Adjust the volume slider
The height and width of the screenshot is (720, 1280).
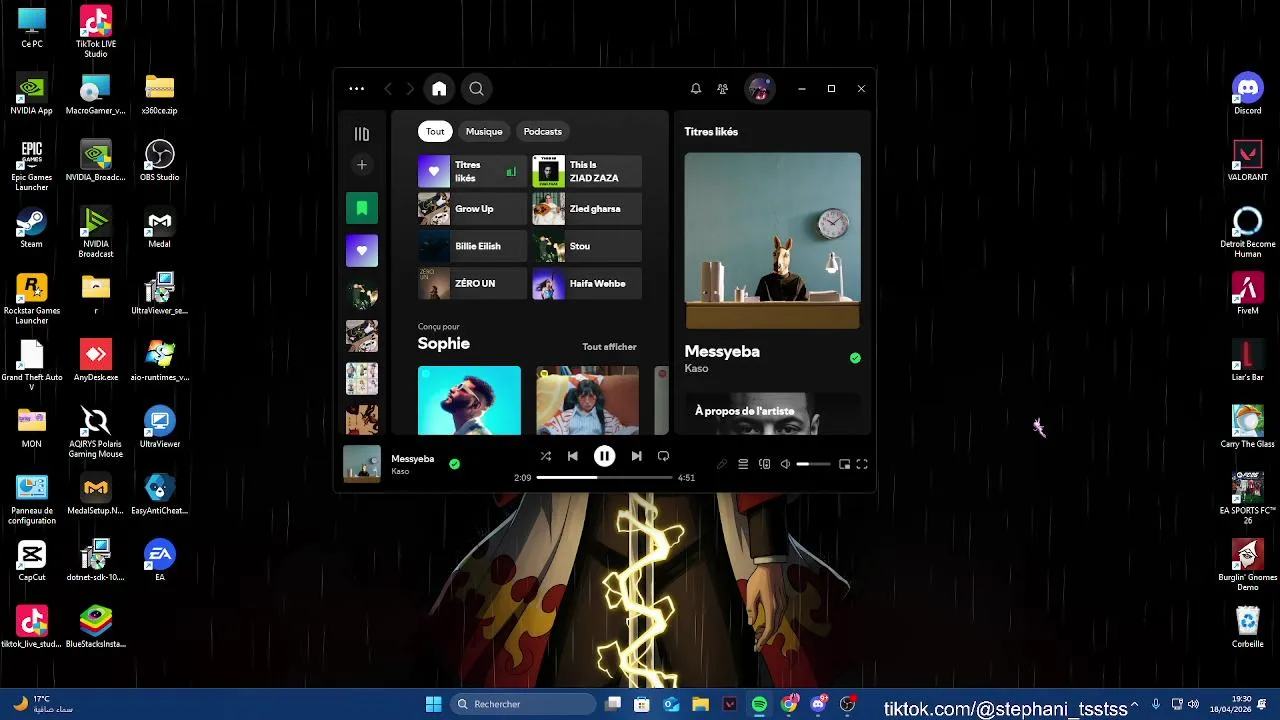(813, 464)
